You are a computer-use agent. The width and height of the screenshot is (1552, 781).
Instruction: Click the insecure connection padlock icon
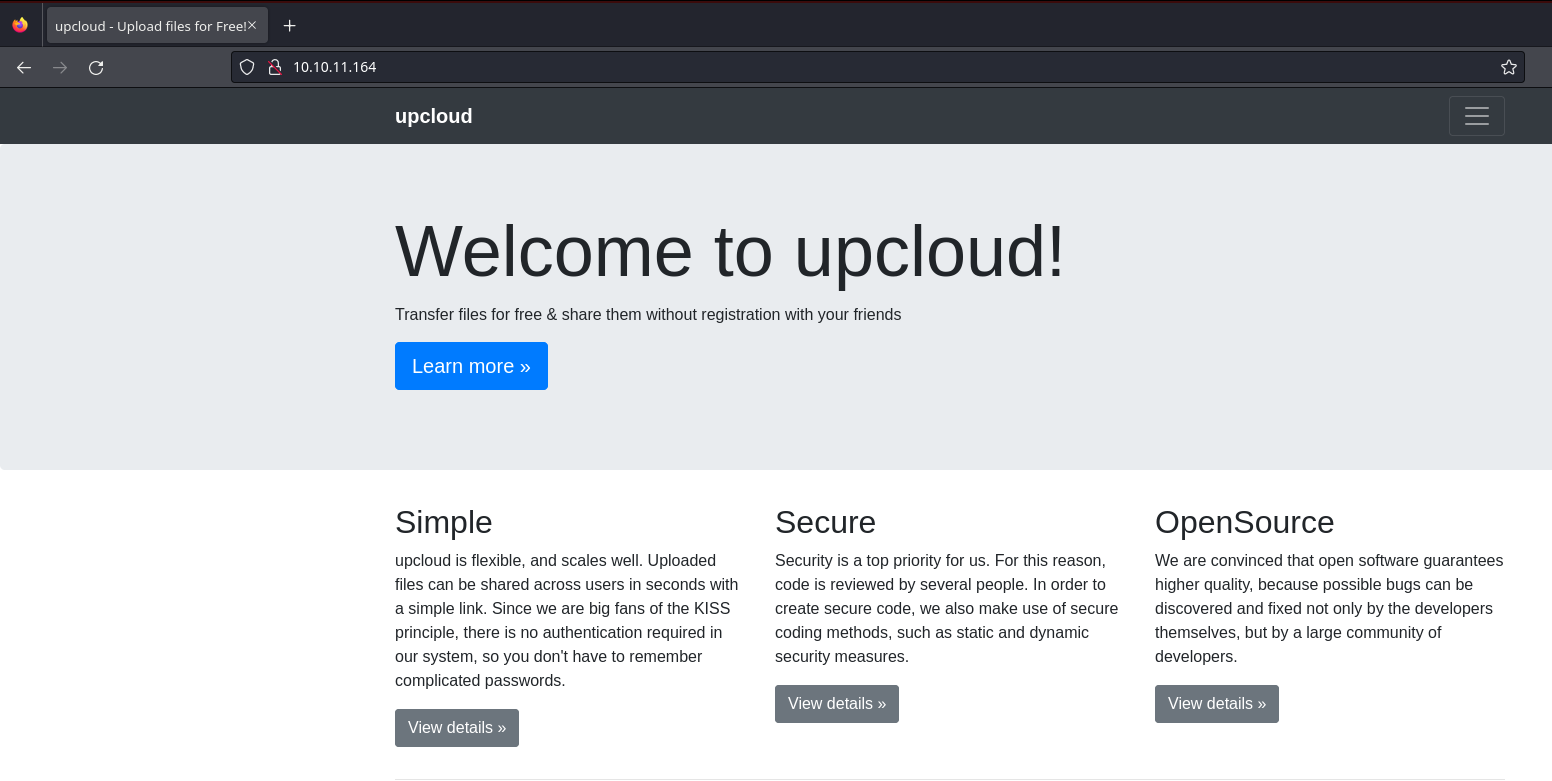[274, 67]
